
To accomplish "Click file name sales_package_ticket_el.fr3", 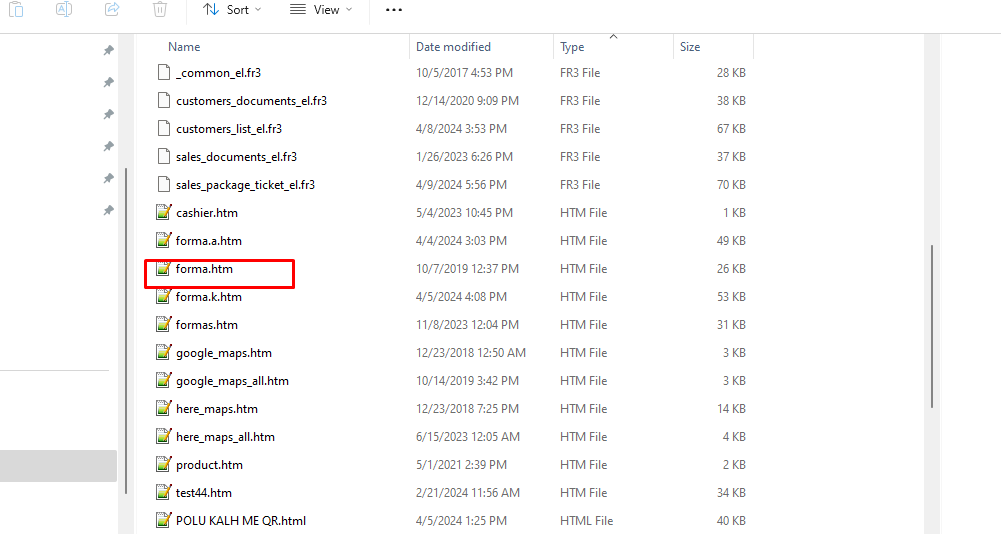I will click(246, 185).
